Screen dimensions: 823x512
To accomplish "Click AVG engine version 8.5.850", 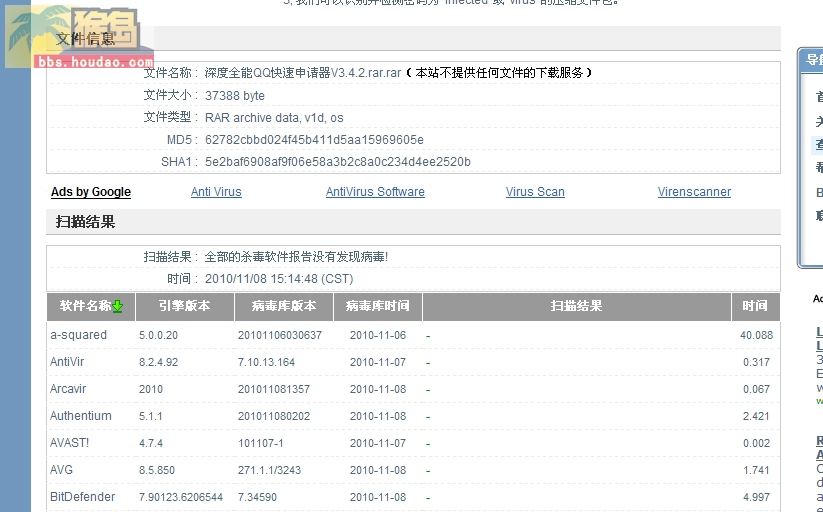I will click(x=157, y=470).
